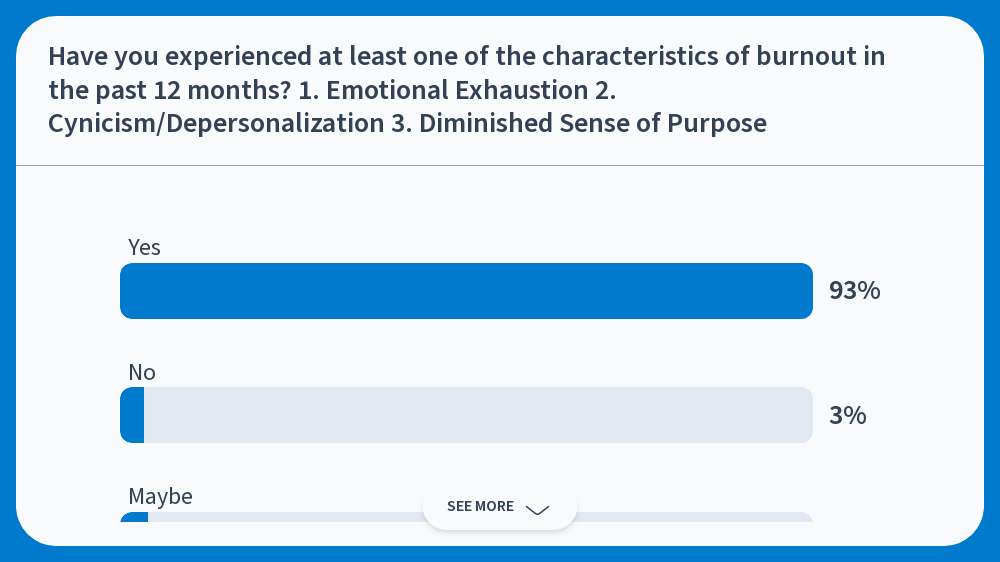Expand results with the down chevron
1000x562 pixels.
point(537,509)
